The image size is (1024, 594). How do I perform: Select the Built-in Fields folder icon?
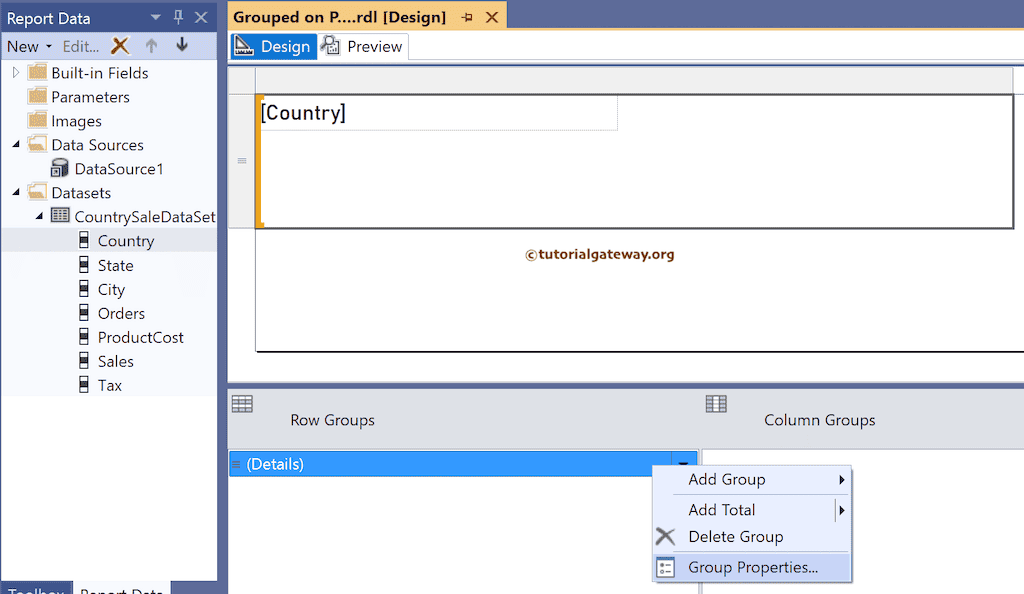37,72
